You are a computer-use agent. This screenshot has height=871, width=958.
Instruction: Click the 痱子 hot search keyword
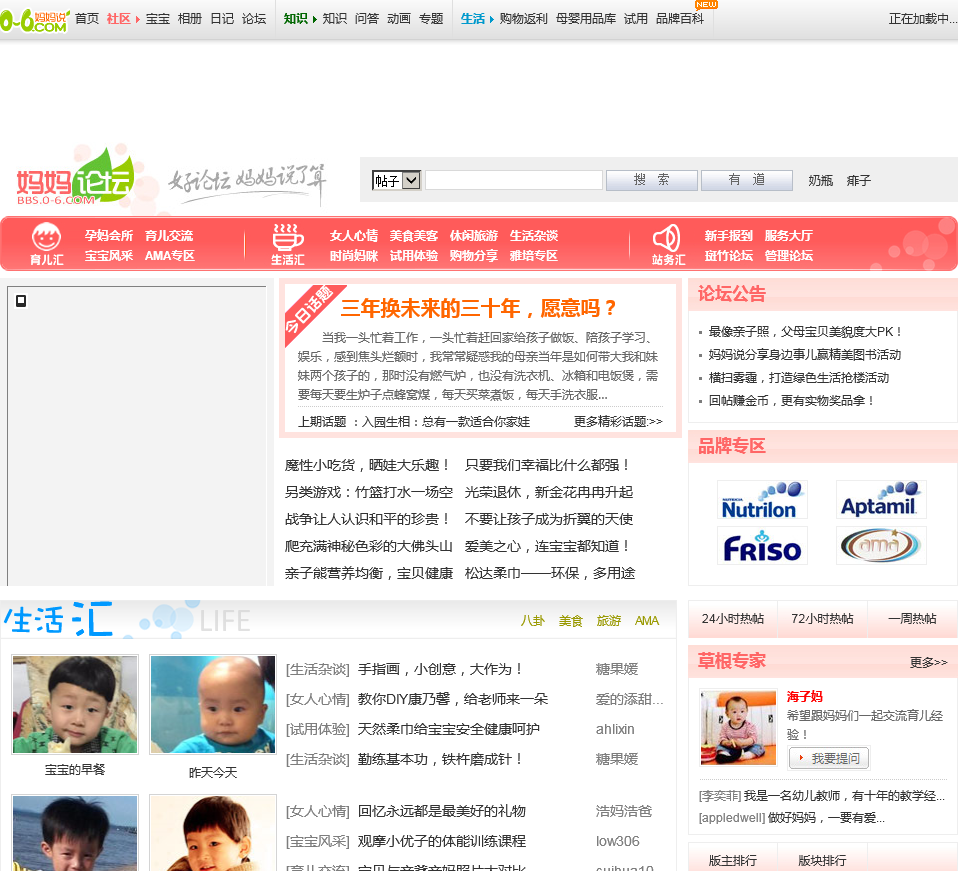(x=858, y=181)
